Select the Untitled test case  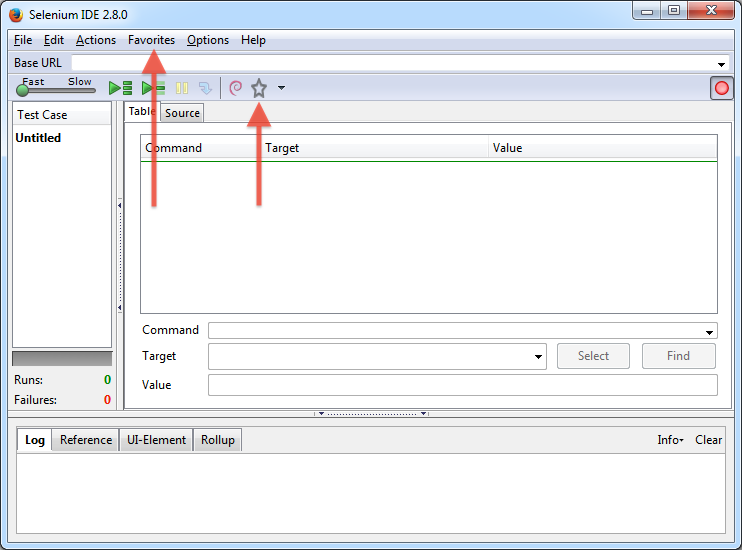click(38, 138)
